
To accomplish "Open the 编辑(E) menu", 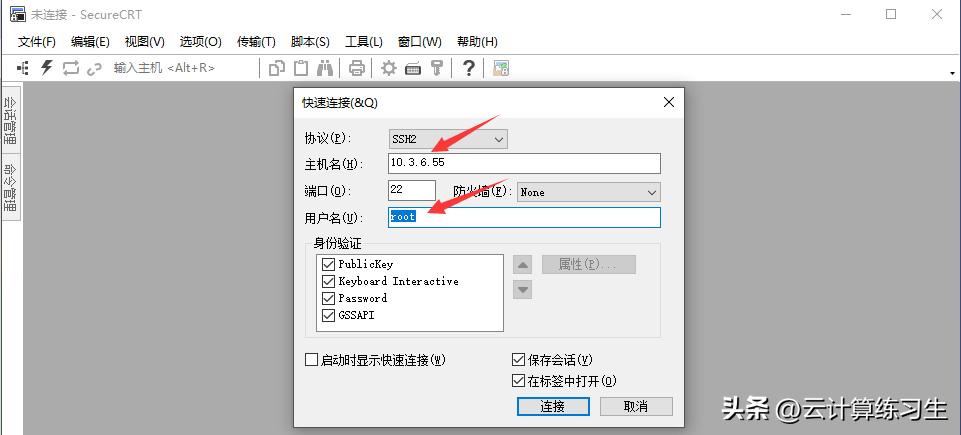I will [x=90, y=42].
